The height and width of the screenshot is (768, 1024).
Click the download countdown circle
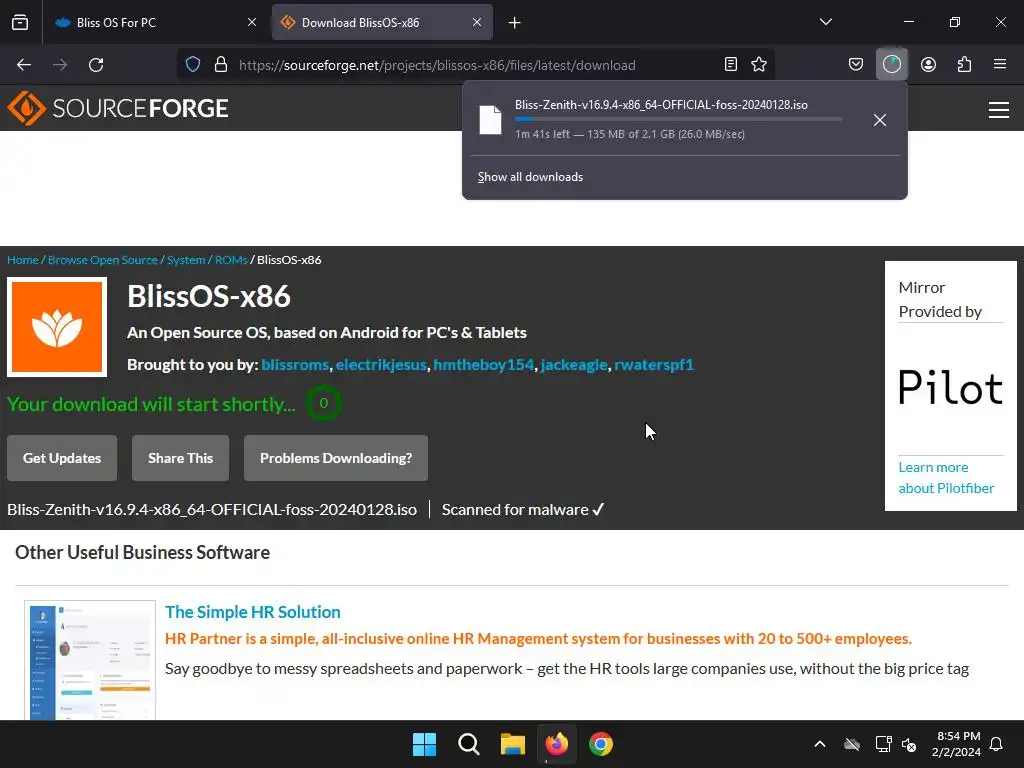[x=323, y=403]
